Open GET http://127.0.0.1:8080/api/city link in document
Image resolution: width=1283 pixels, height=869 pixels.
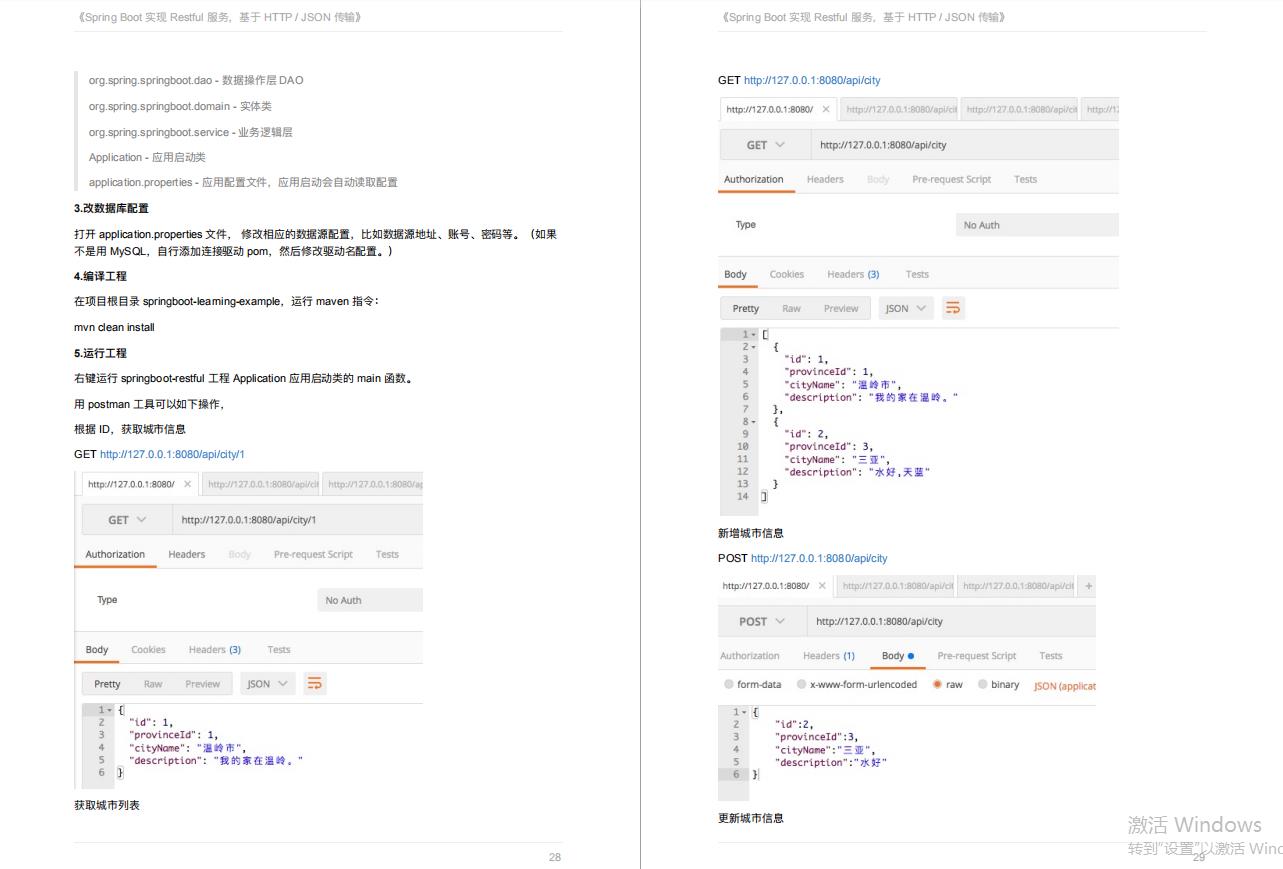(x=812, y=80)
